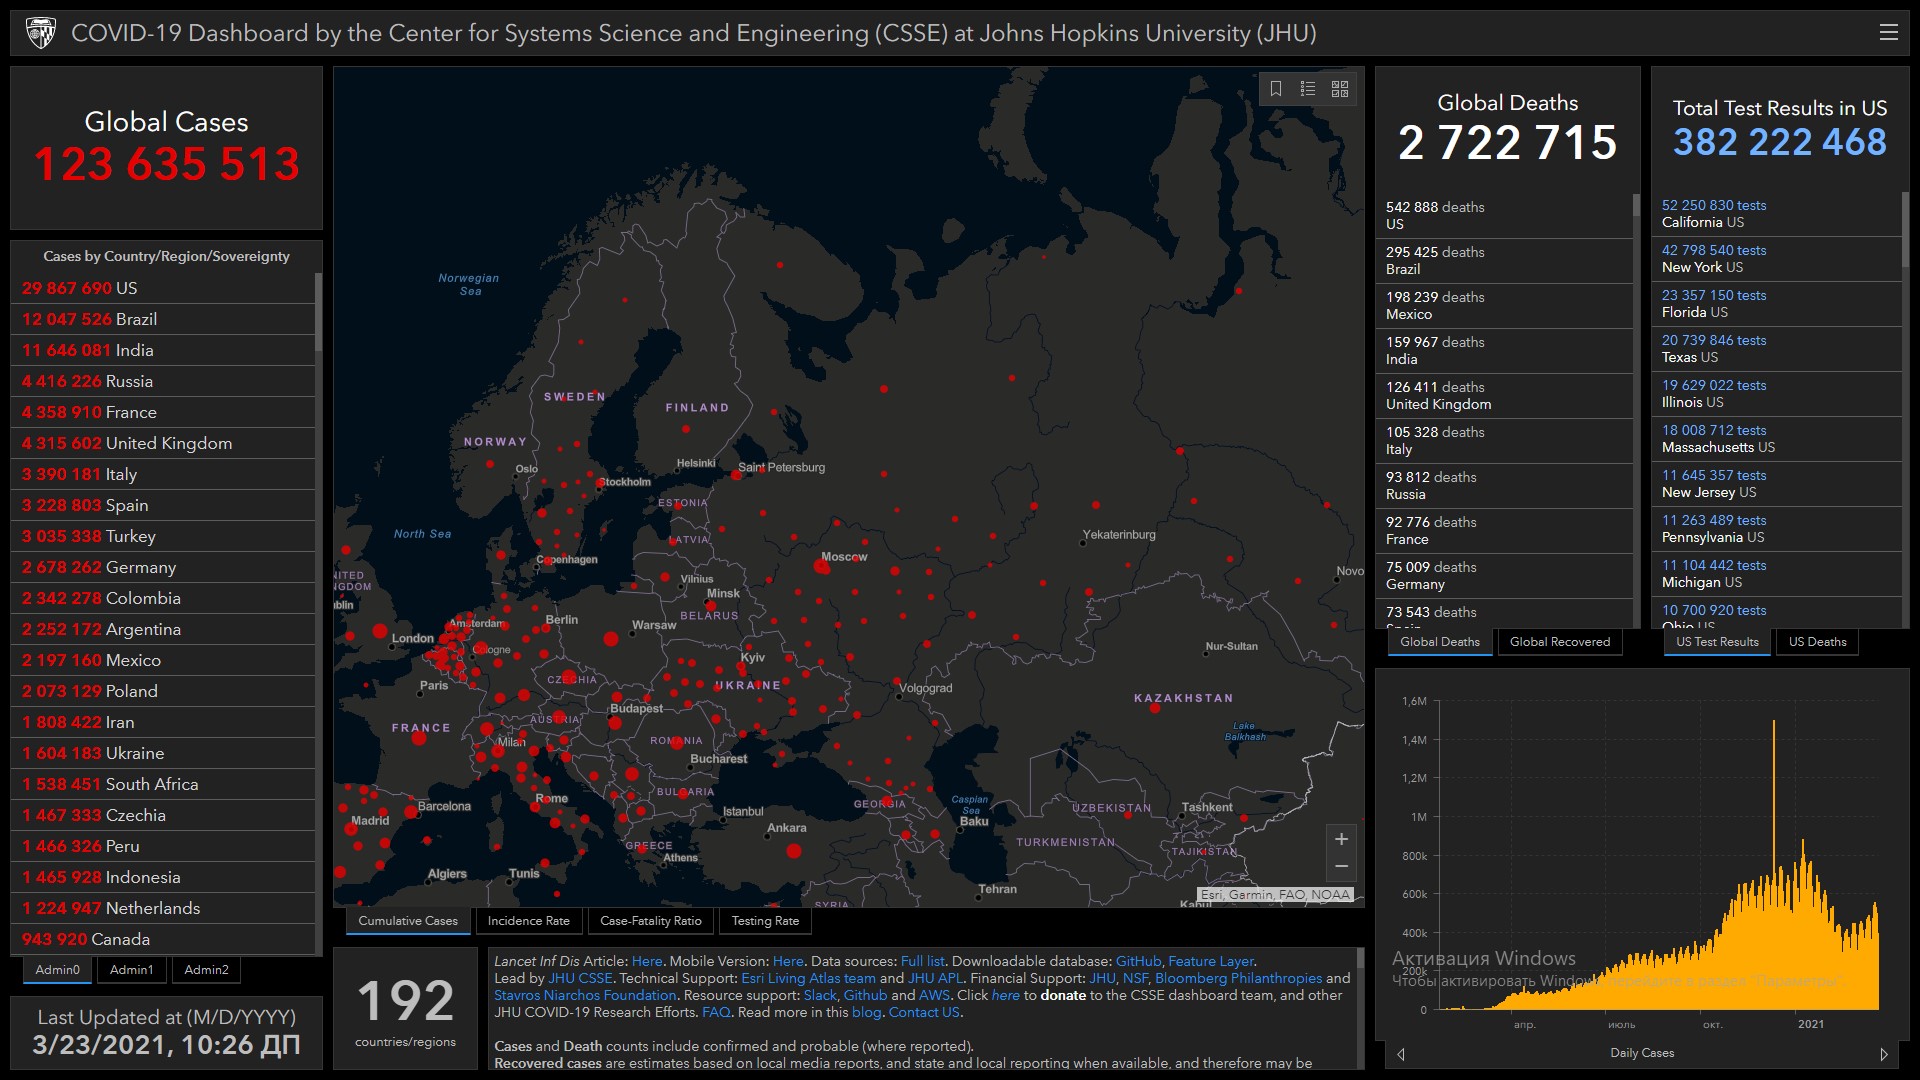Click the country list scrollbar
This screenshot has height=1080, width=1920.
pyautogui.click(x=318, y=310)
